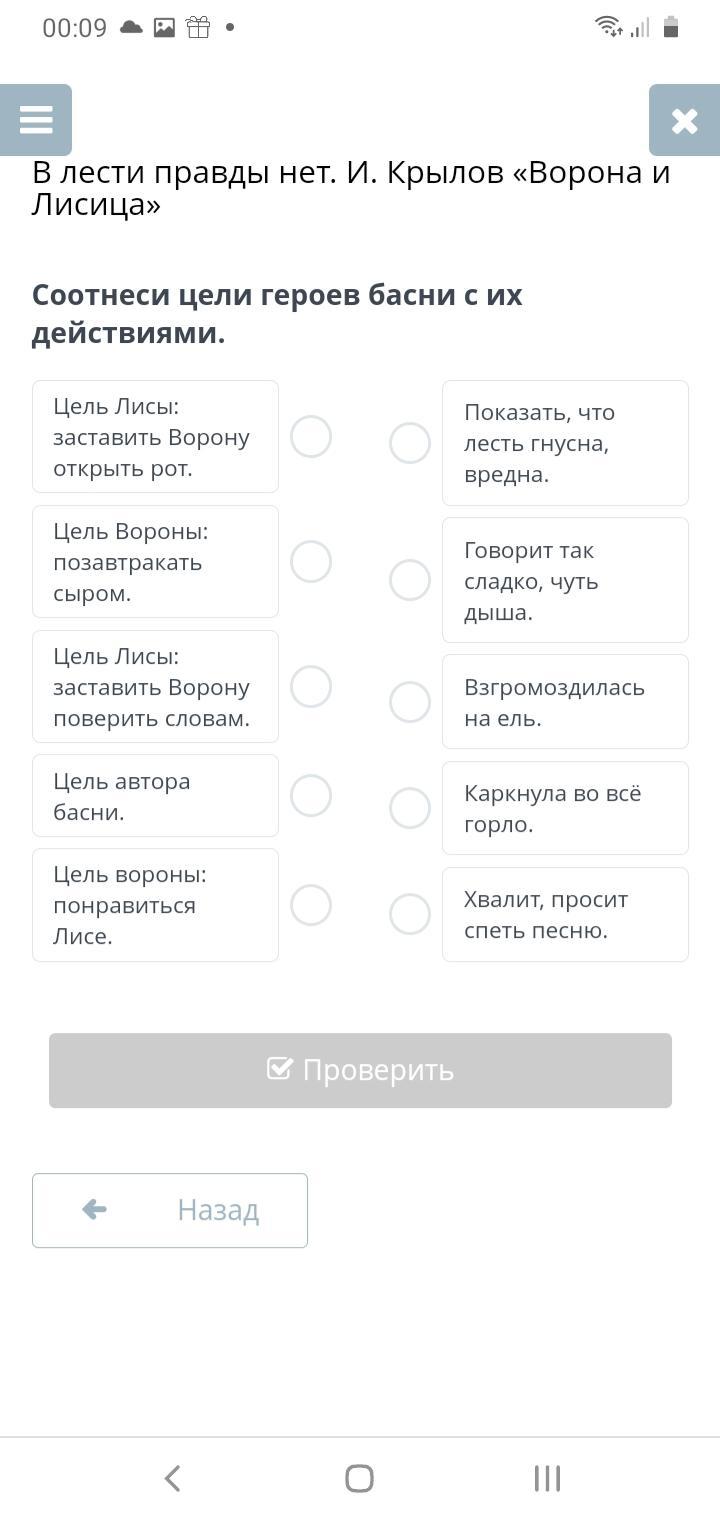The width and height of the screenshot is (720, 1520).
Task: Tap the gift icon in status bar
Action: 198,28
